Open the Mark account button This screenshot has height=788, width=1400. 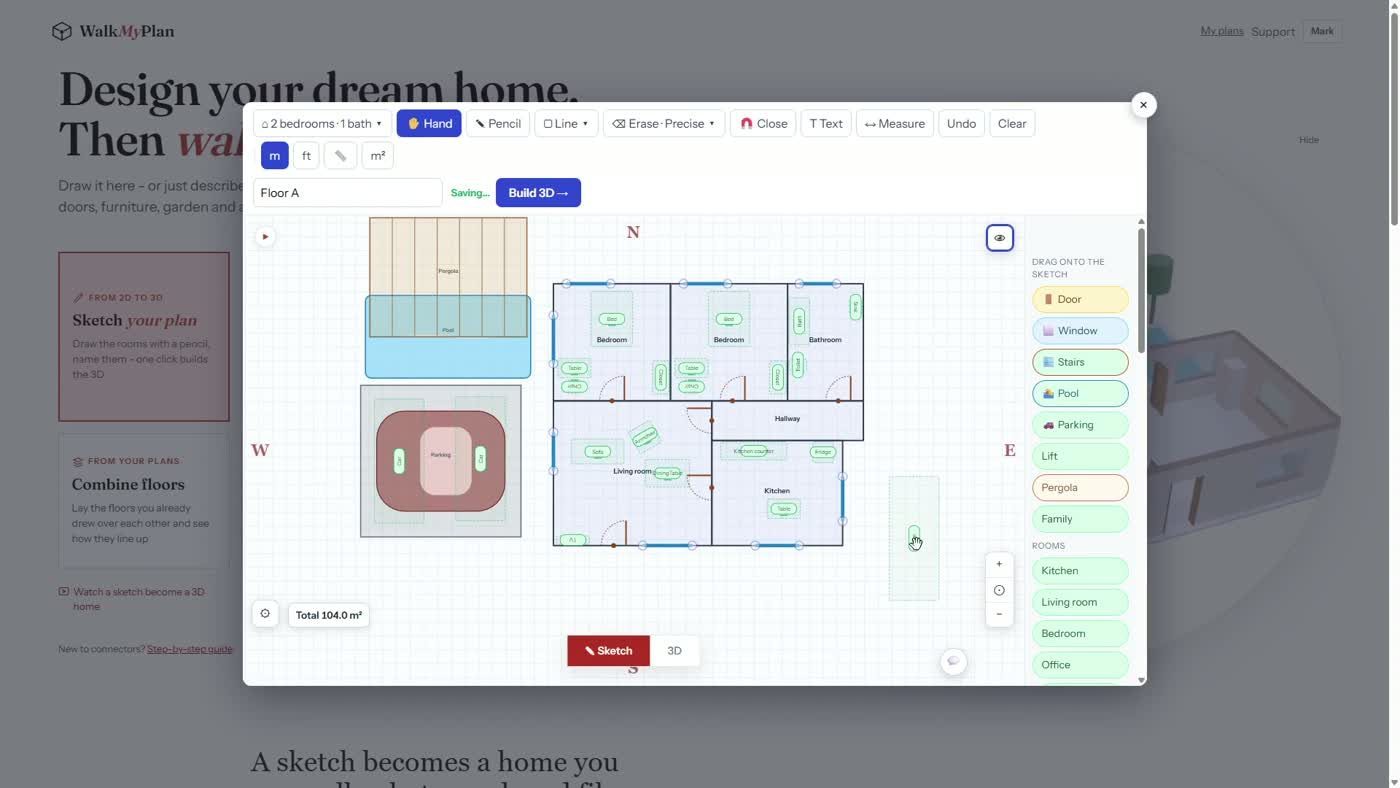coord(1322,31)
